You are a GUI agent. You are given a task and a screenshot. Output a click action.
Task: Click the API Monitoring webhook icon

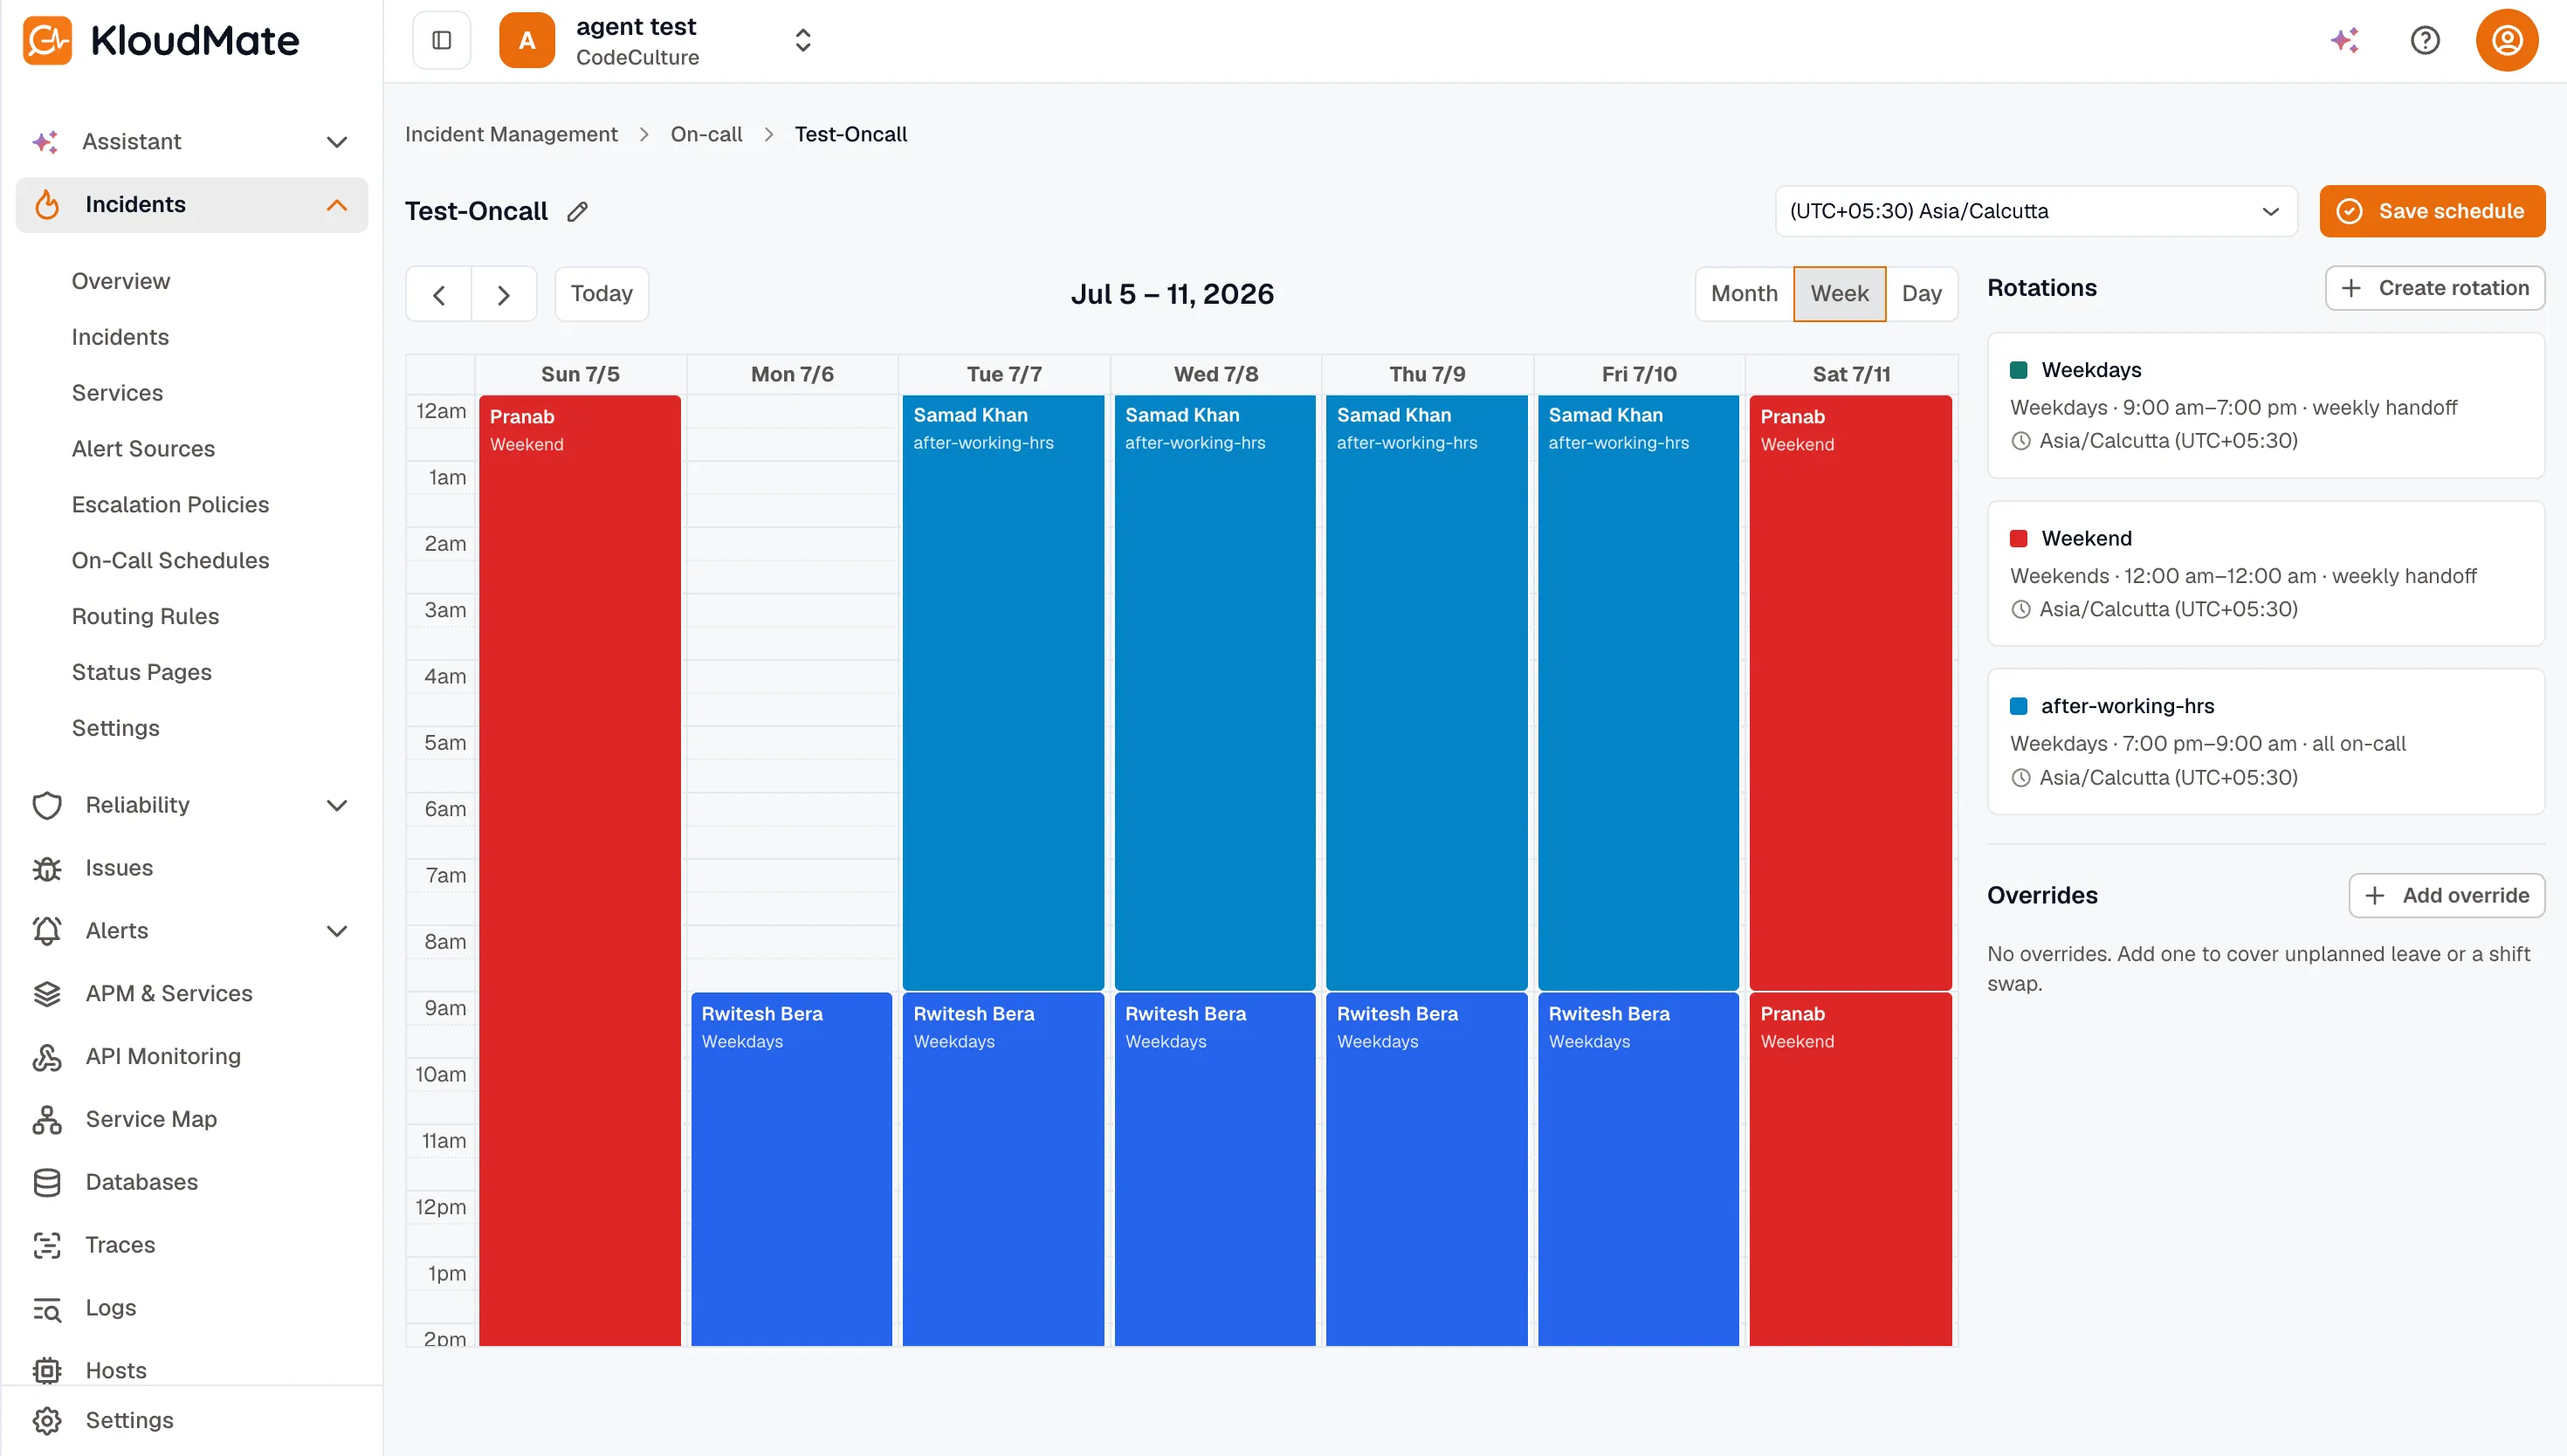tap(47, 1056)
